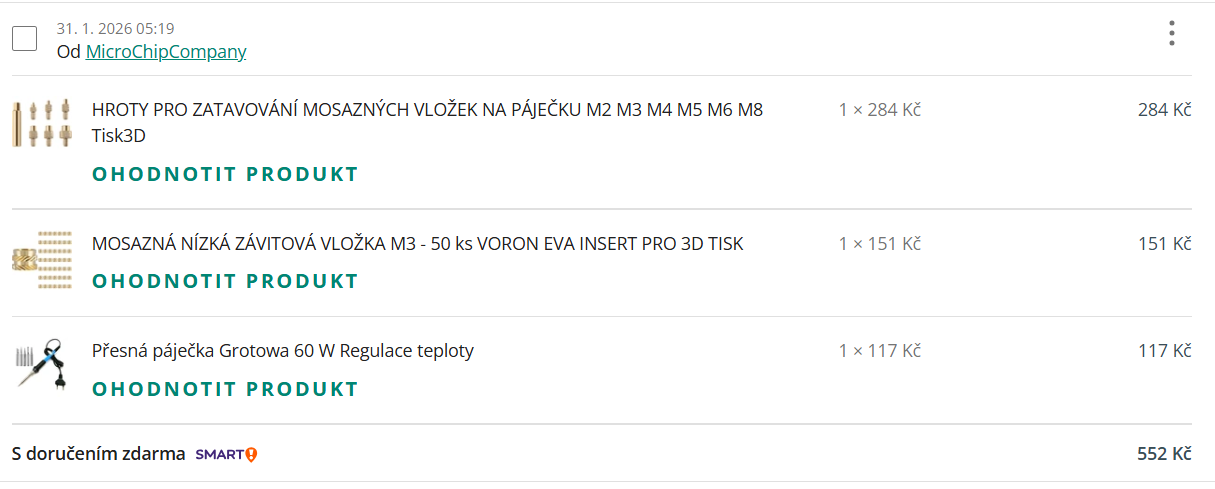
Task: Rate the HROTY PRO ZATAVOVÁNÍ product
Action: coord(225,174)
